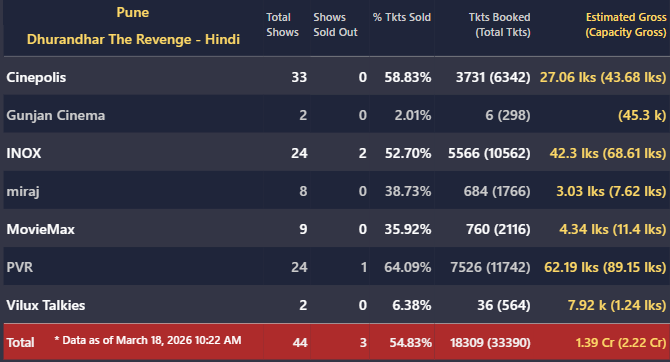
Task: Click Cinepolis gross 27.06 lks (43.68 lks)
Action: pyautogui.click(x=603, y=77)
